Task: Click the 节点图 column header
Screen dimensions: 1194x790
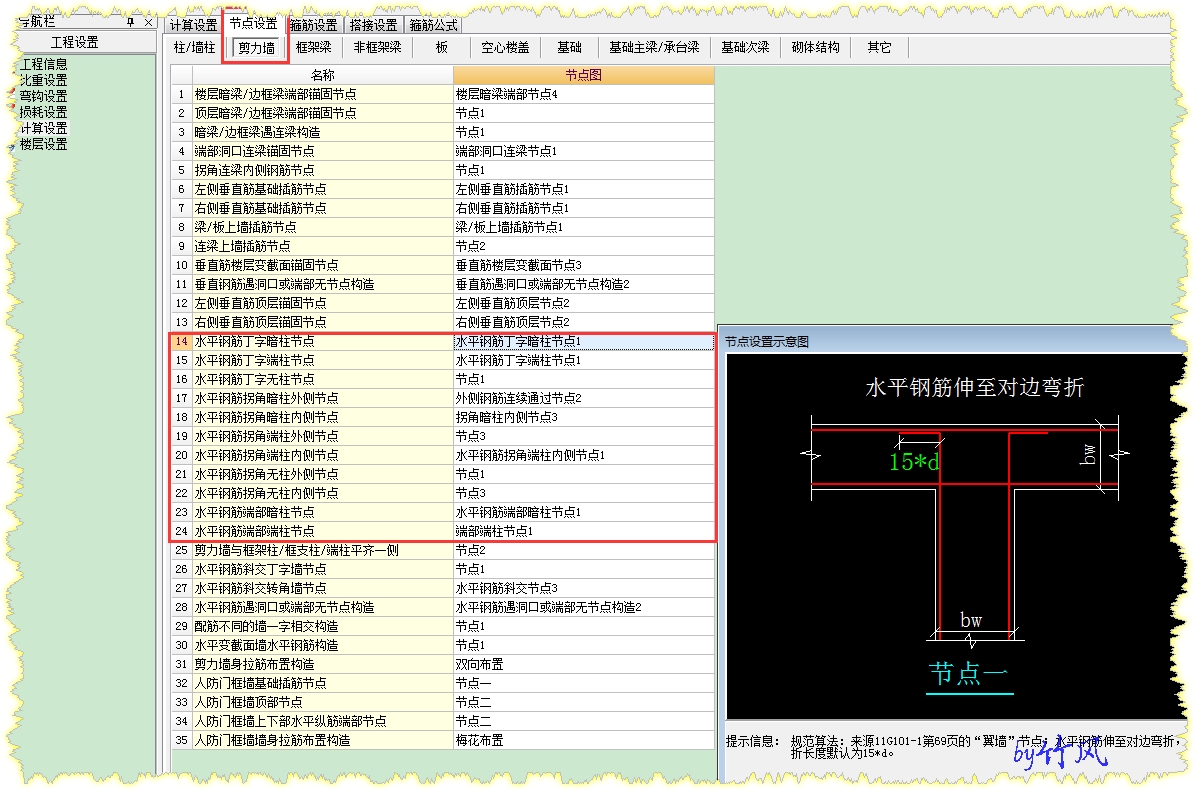Action: click(583, 75)
